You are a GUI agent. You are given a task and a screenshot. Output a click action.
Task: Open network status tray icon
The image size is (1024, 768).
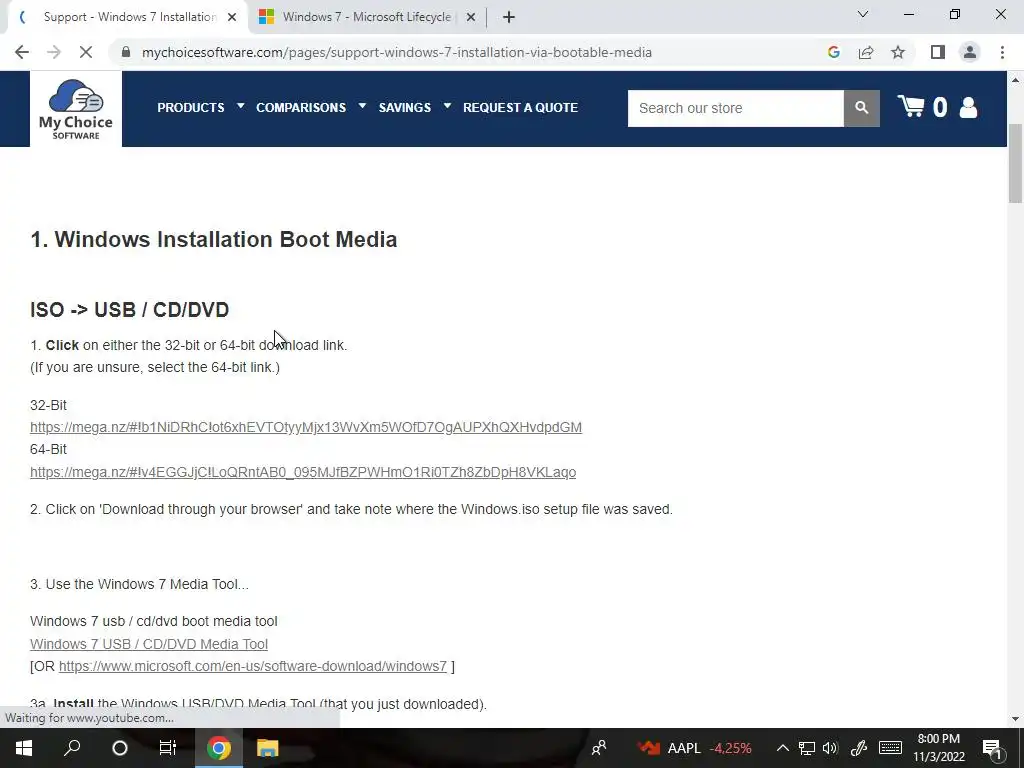pos(807,748)
